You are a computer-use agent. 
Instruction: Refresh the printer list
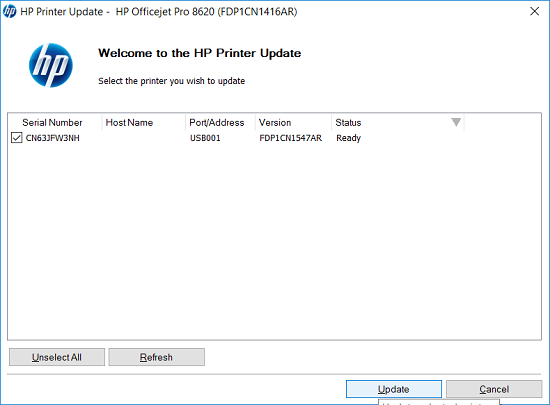click(x=156, y=357)
